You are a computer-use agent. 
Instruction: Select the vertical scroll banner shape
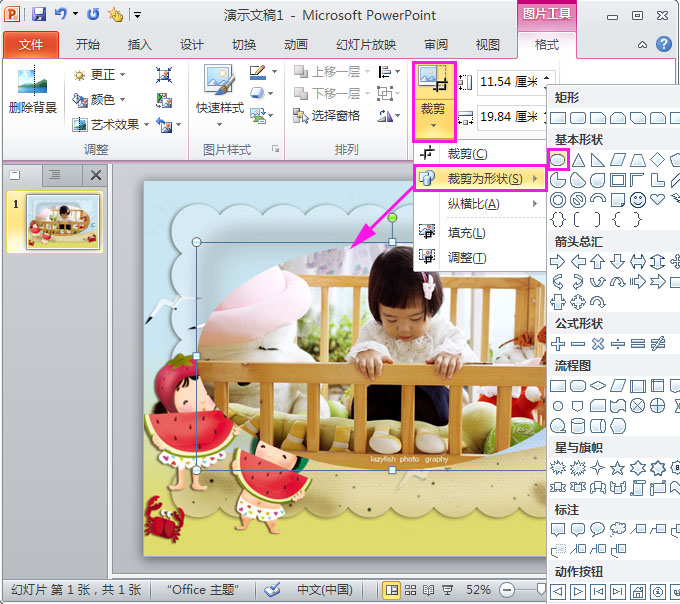tap(638, 488)
